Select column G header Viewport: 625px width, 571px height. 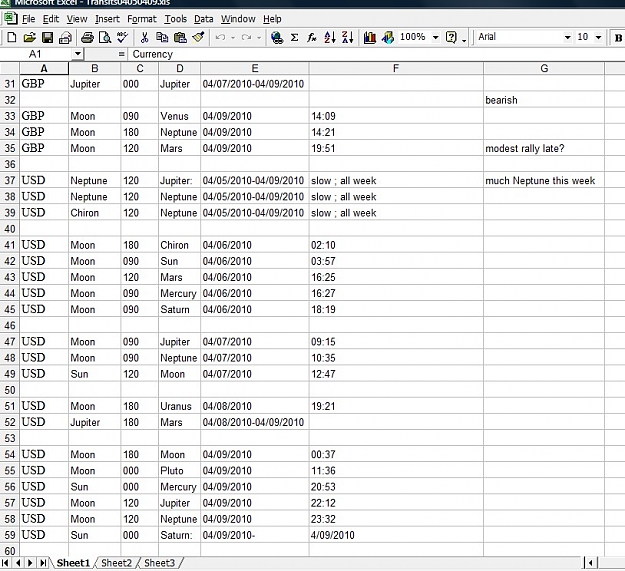click(x=544, y=69)
